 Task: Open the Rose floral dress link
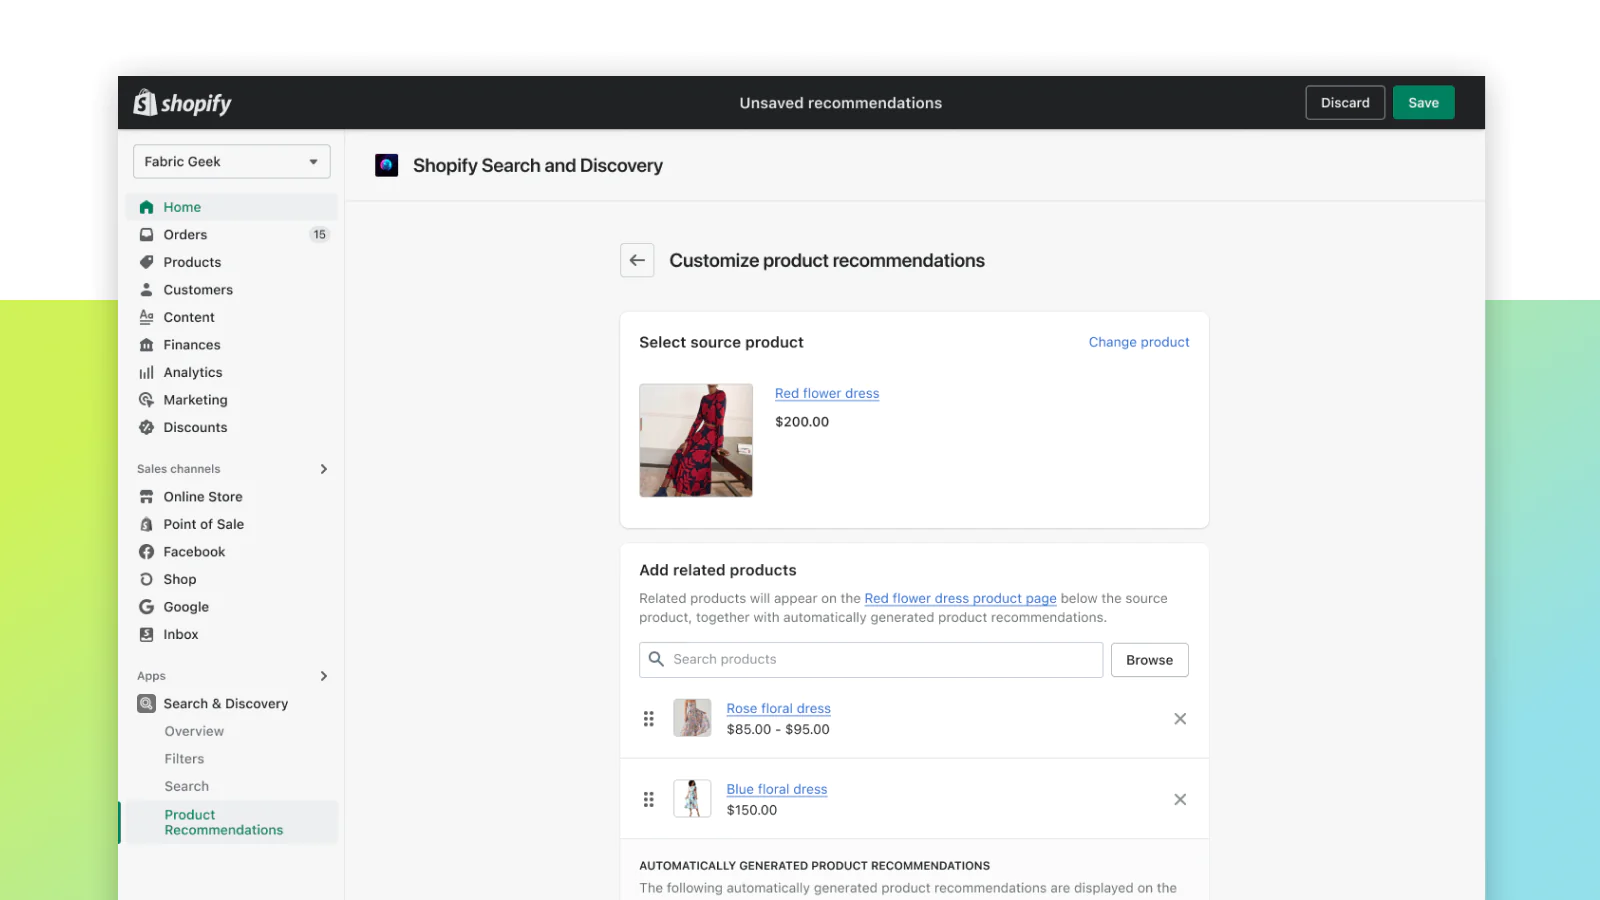778,708
